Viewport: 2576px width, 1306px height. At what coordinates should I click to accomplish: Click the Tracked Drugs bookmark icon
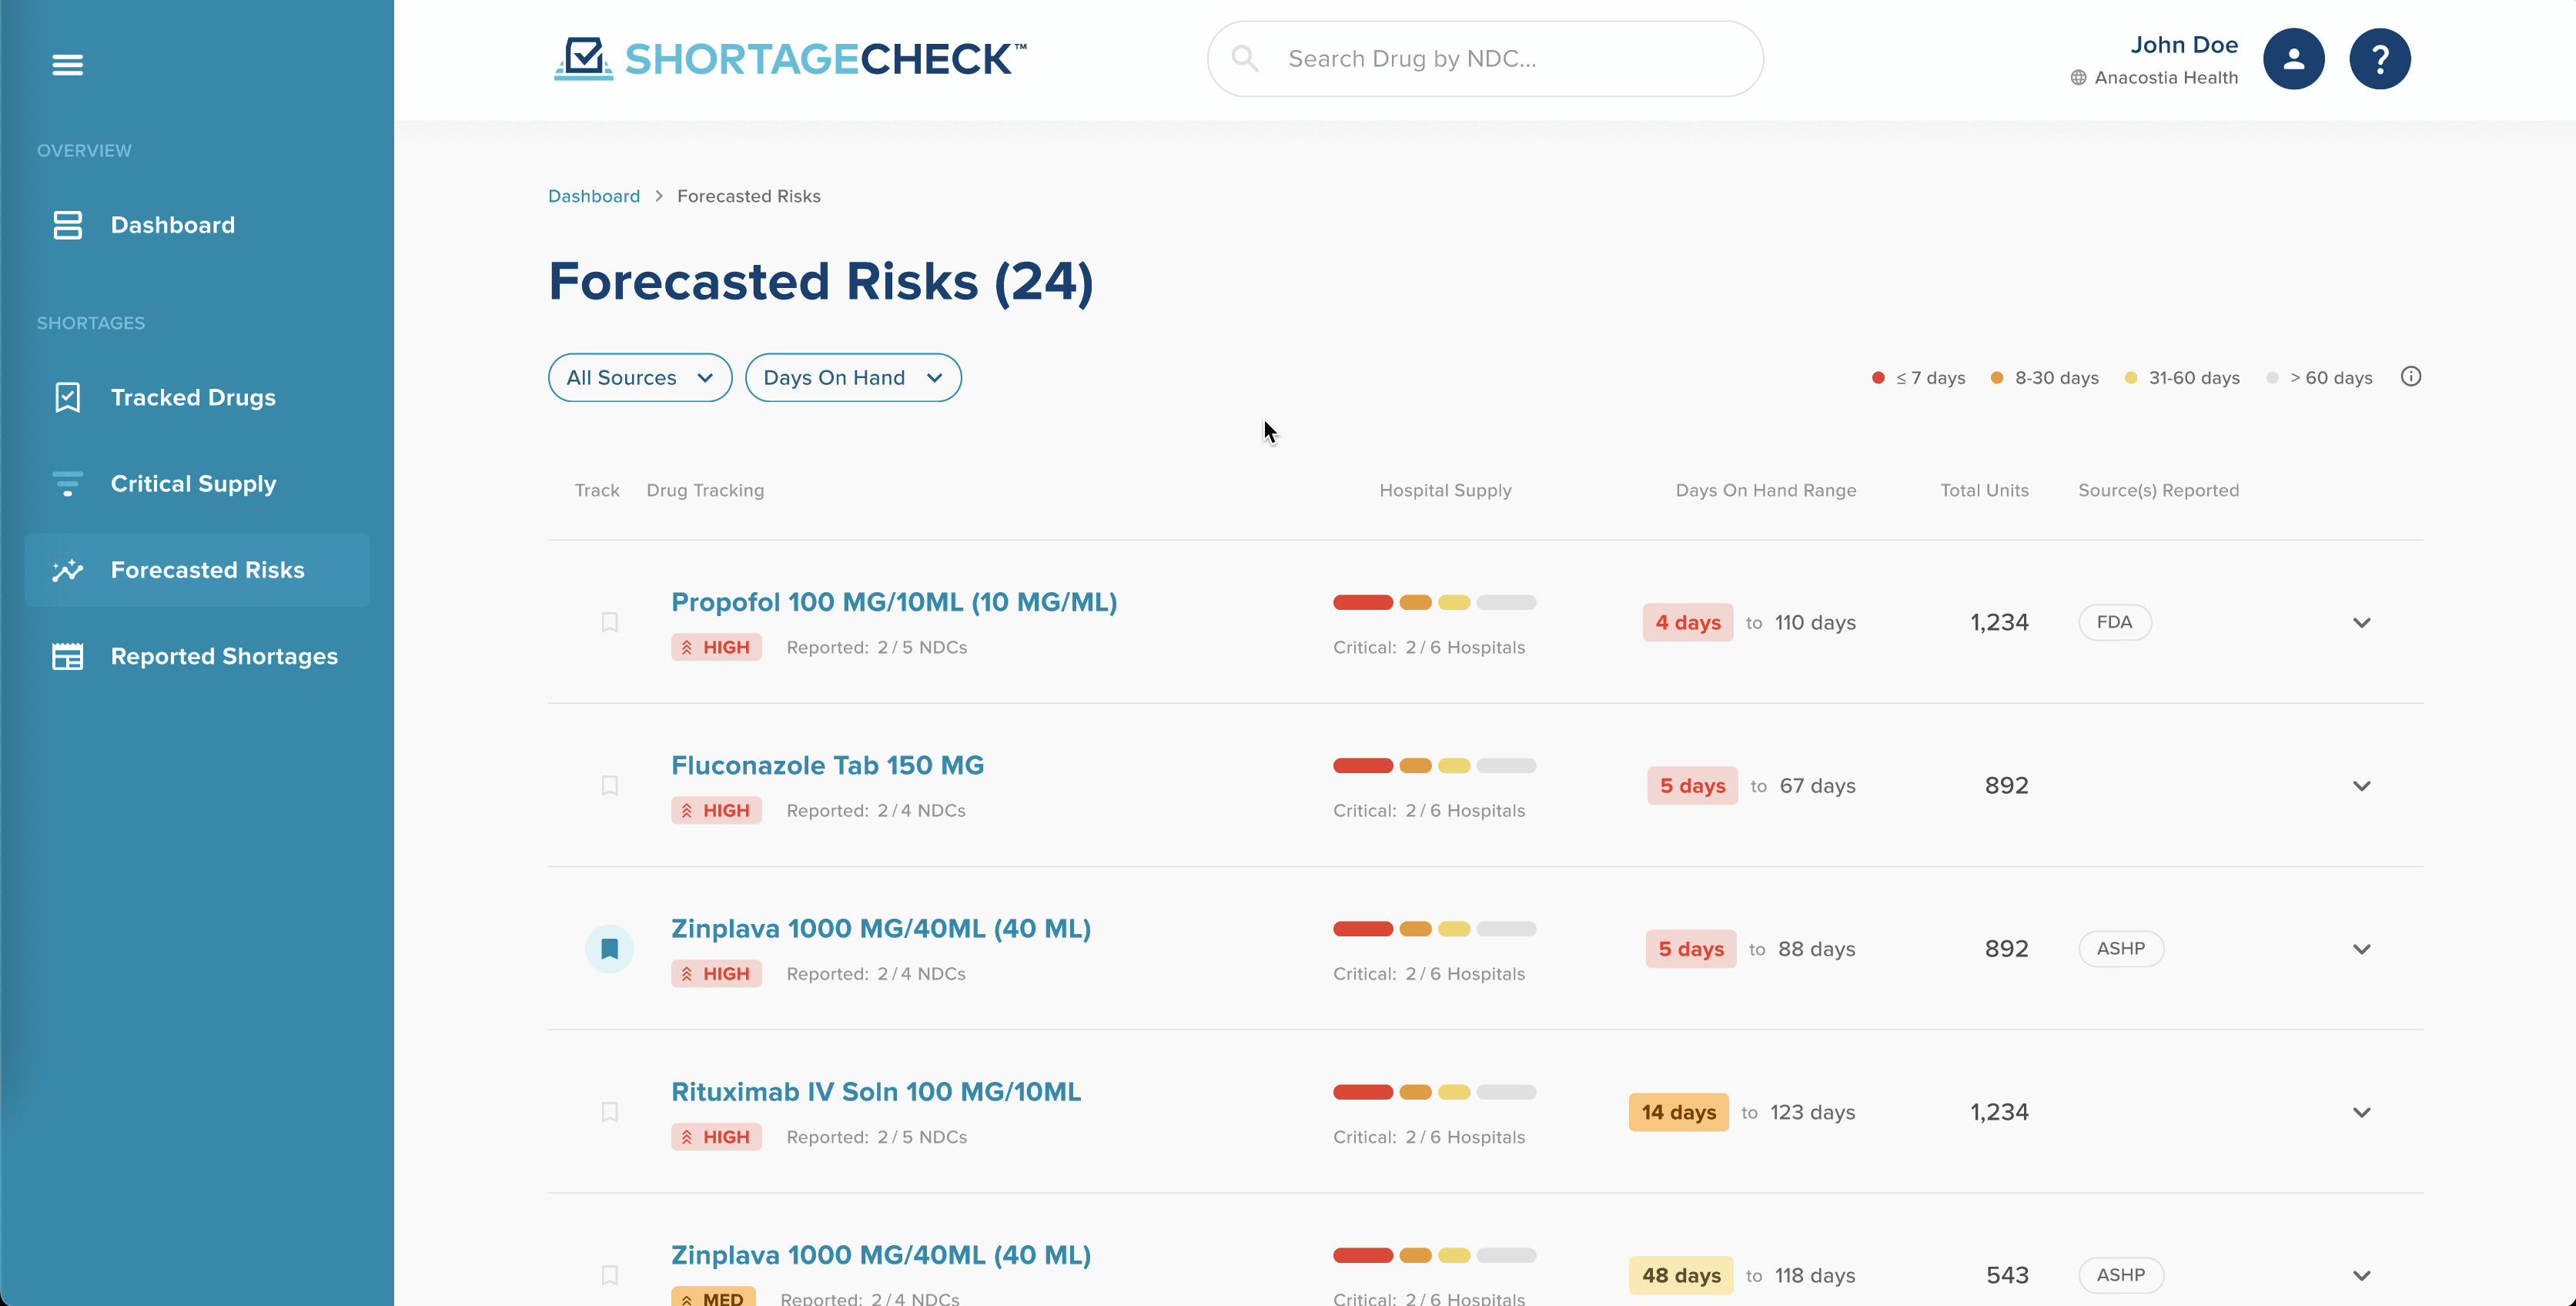(67, 397)
